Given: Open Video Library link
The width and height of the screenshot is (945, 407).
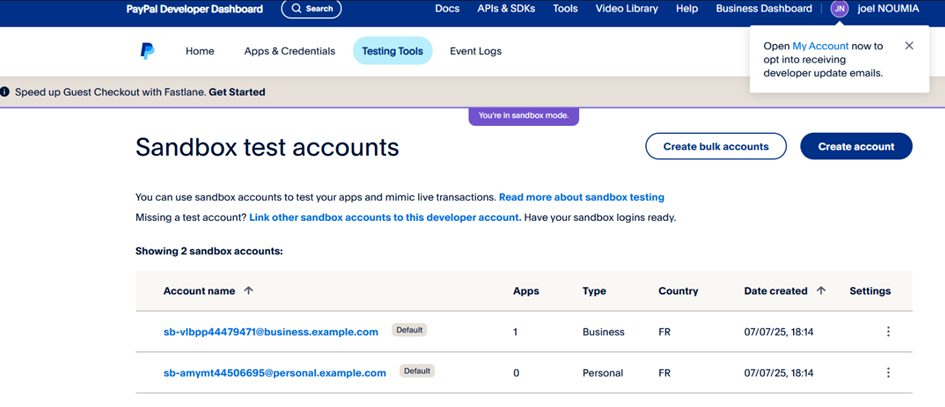Looking at the screenshot, I should tap(627, 9).
